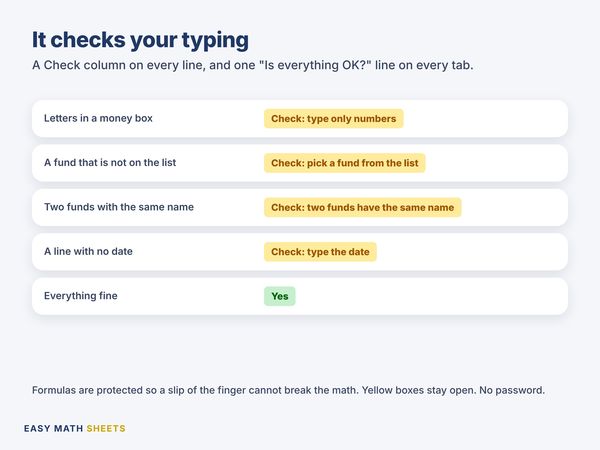Select the 'Letters in a money box' label
Screen dimensions: 600x450
[x=98, y=118]
